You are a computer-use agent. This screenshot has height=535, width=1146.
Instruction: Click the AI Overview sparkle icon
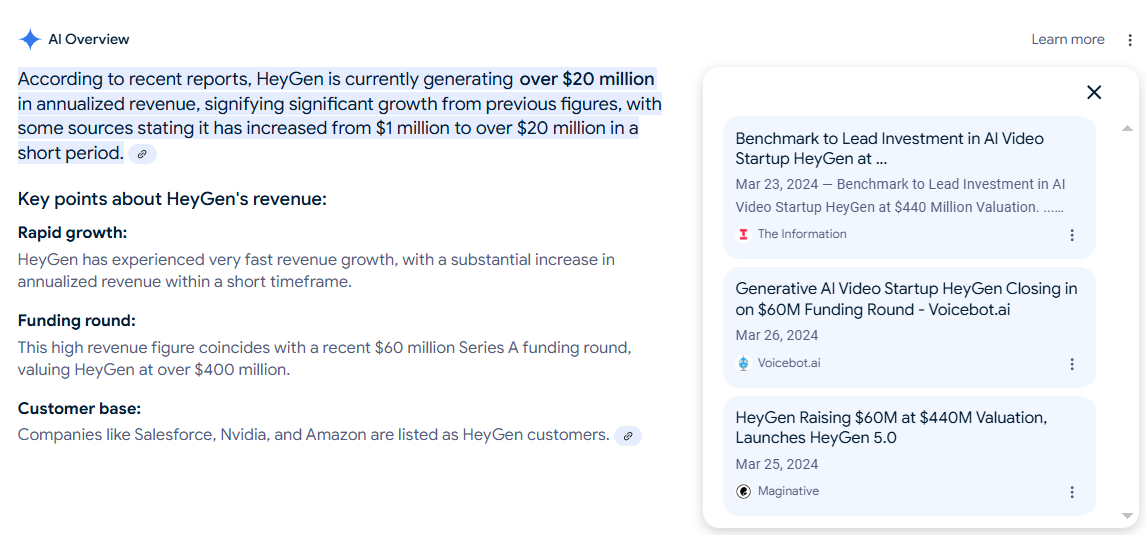[x=29, y=39]
